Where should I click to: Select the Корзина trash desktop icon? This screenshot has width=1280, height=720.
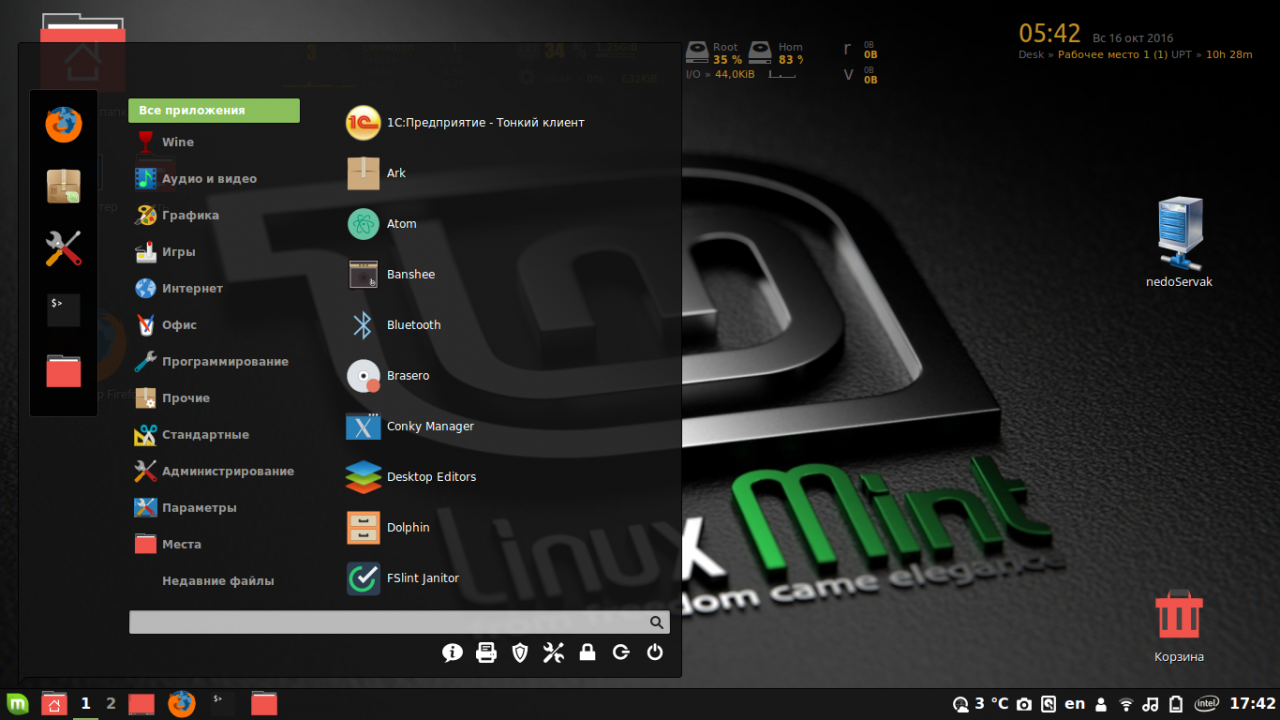pos(1179,627)
